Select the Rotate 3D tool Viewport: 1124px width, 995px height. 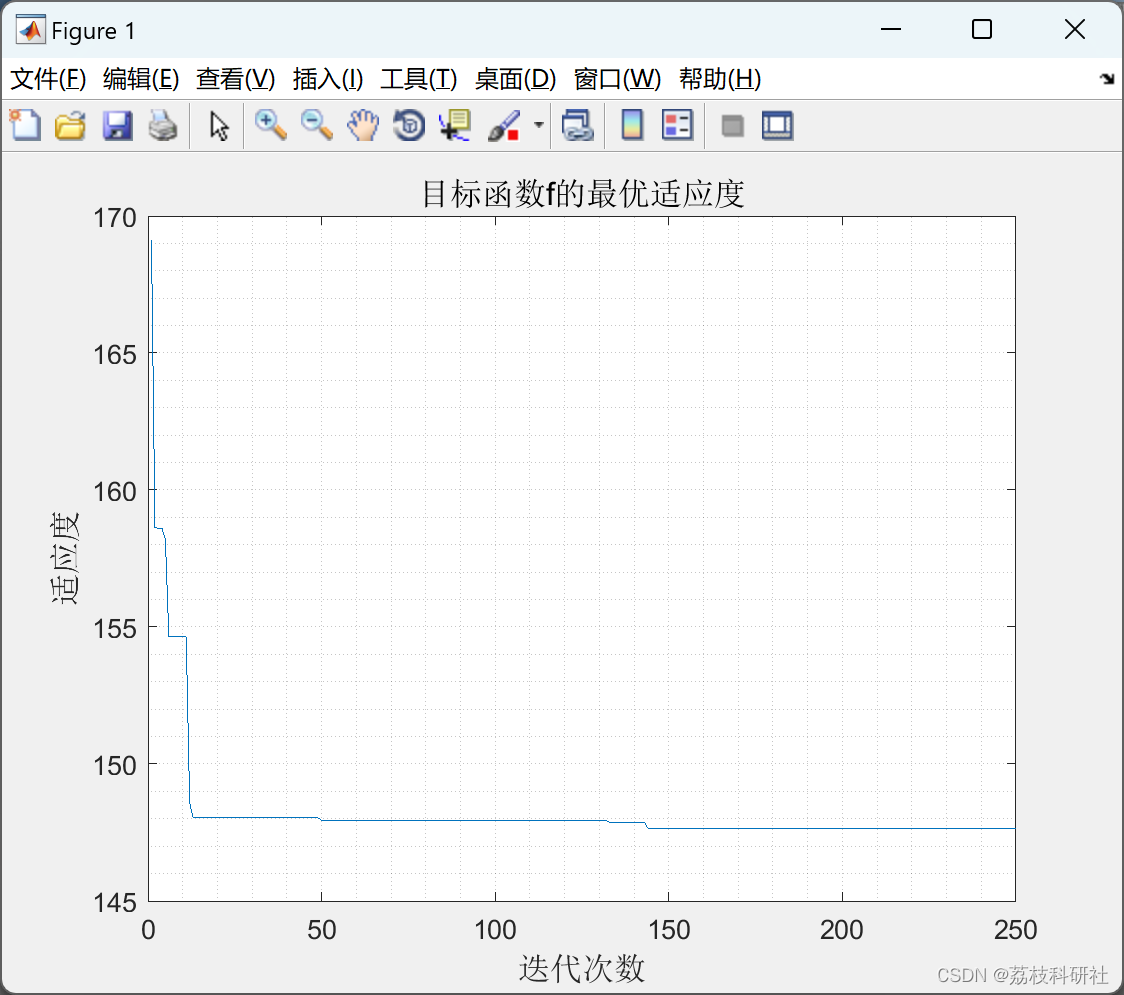(x=409, y=125)
